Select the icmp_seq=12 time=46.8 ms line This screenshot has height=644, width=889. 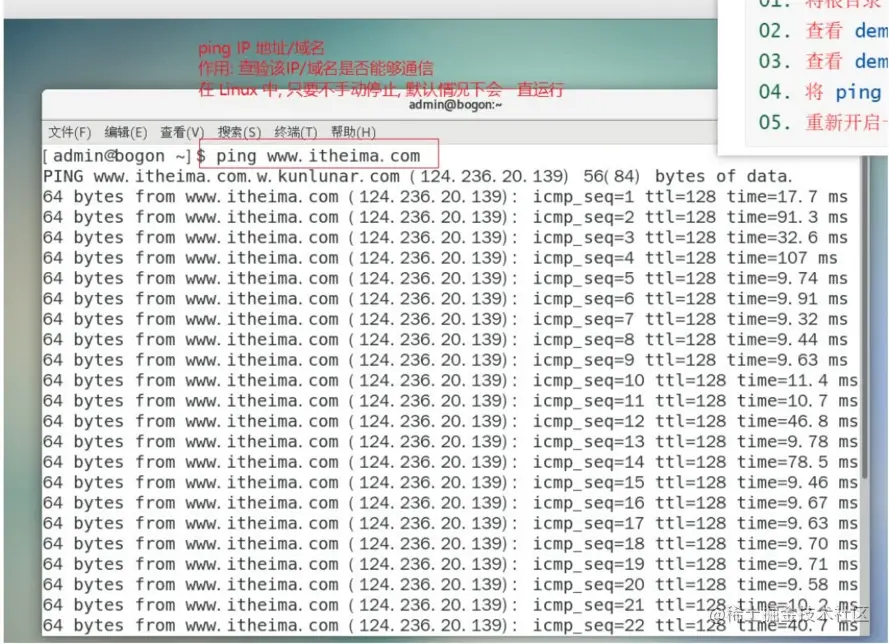point(450,421)
